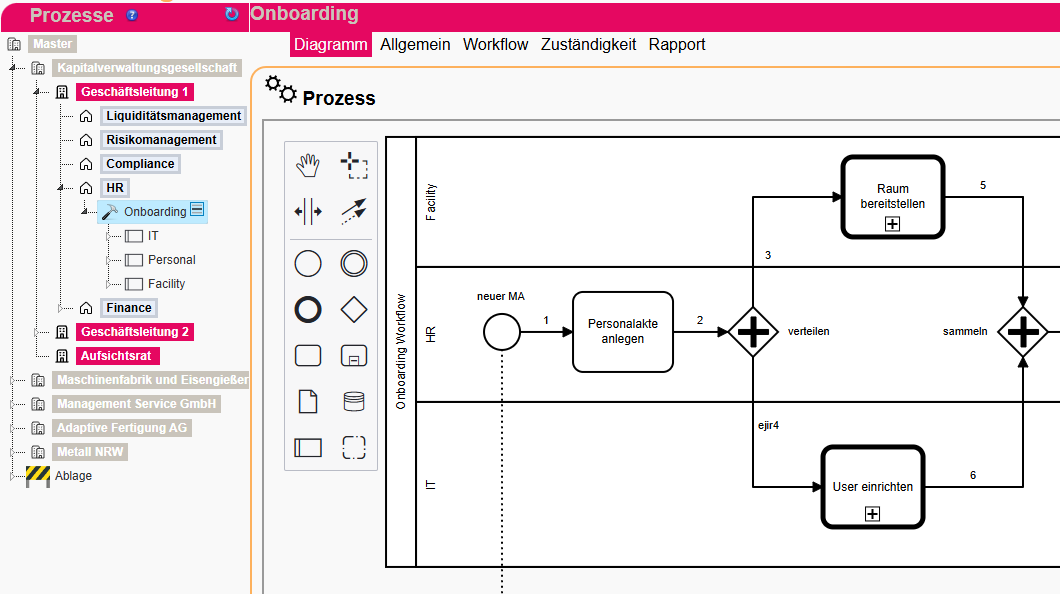Insert a Data Store Reference shape
This screenshot has width=1060, height=594.
[x=353, y=402]
